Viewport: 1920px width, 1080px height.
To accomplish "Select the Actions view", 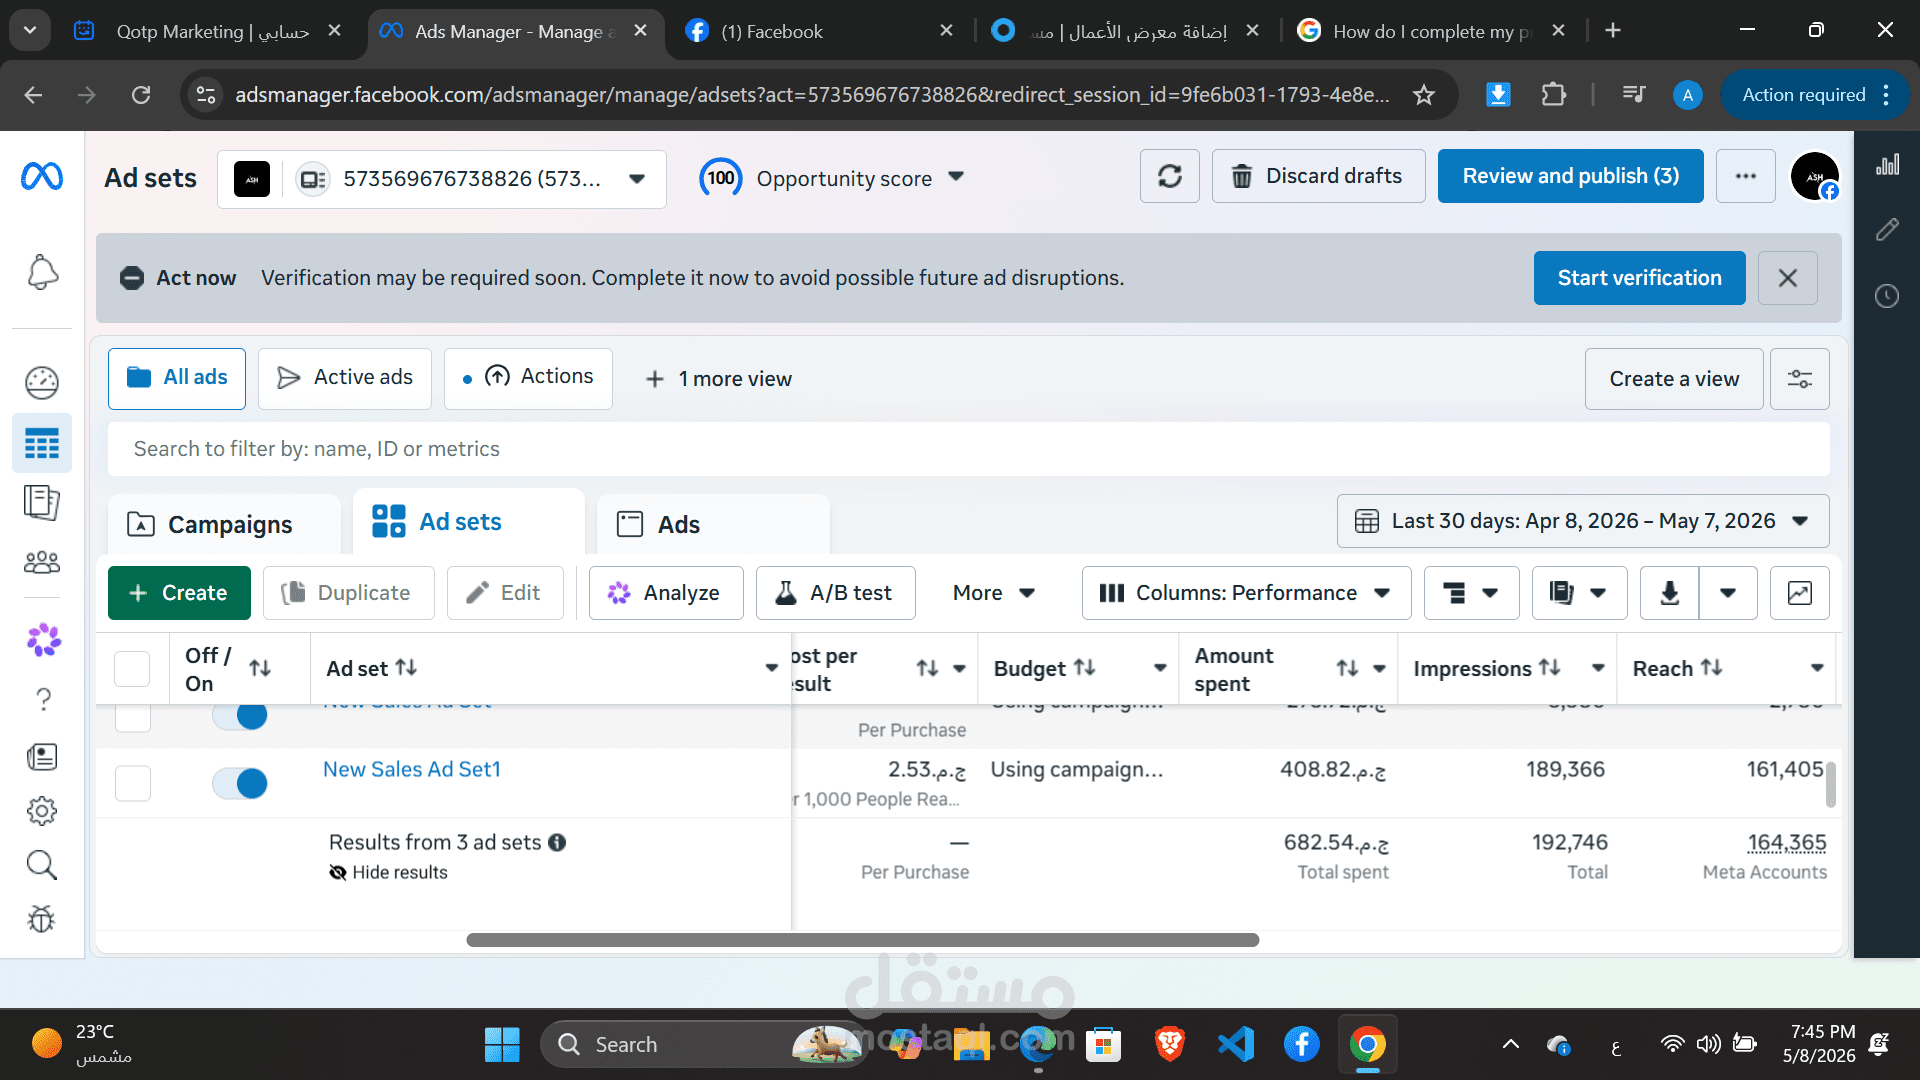I will coord(528,378).
